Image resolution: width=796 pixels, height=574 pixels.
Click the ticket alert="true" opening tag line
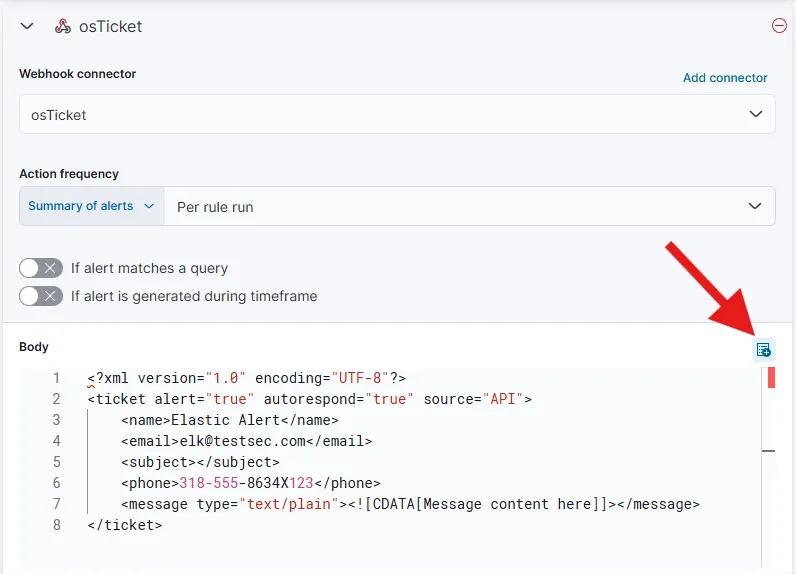(309, 399)
